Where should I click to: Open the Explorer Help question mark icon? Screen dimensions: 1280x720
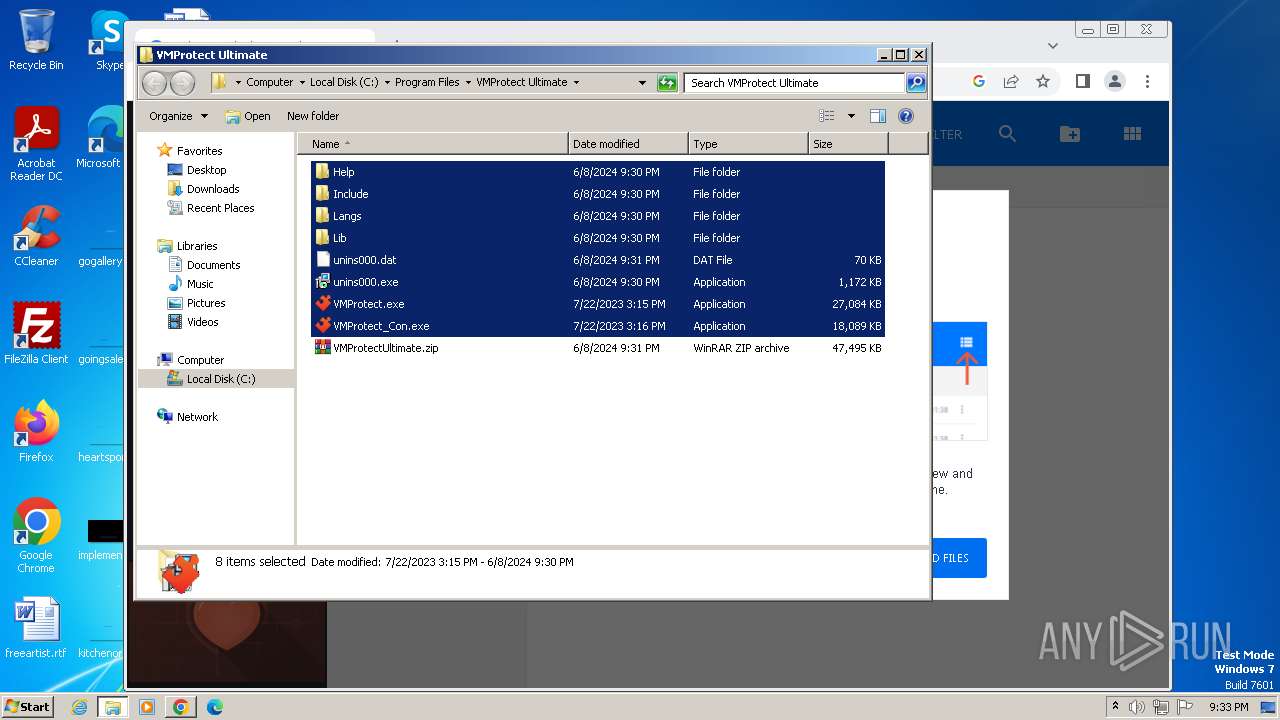click(x=906, y=116)
